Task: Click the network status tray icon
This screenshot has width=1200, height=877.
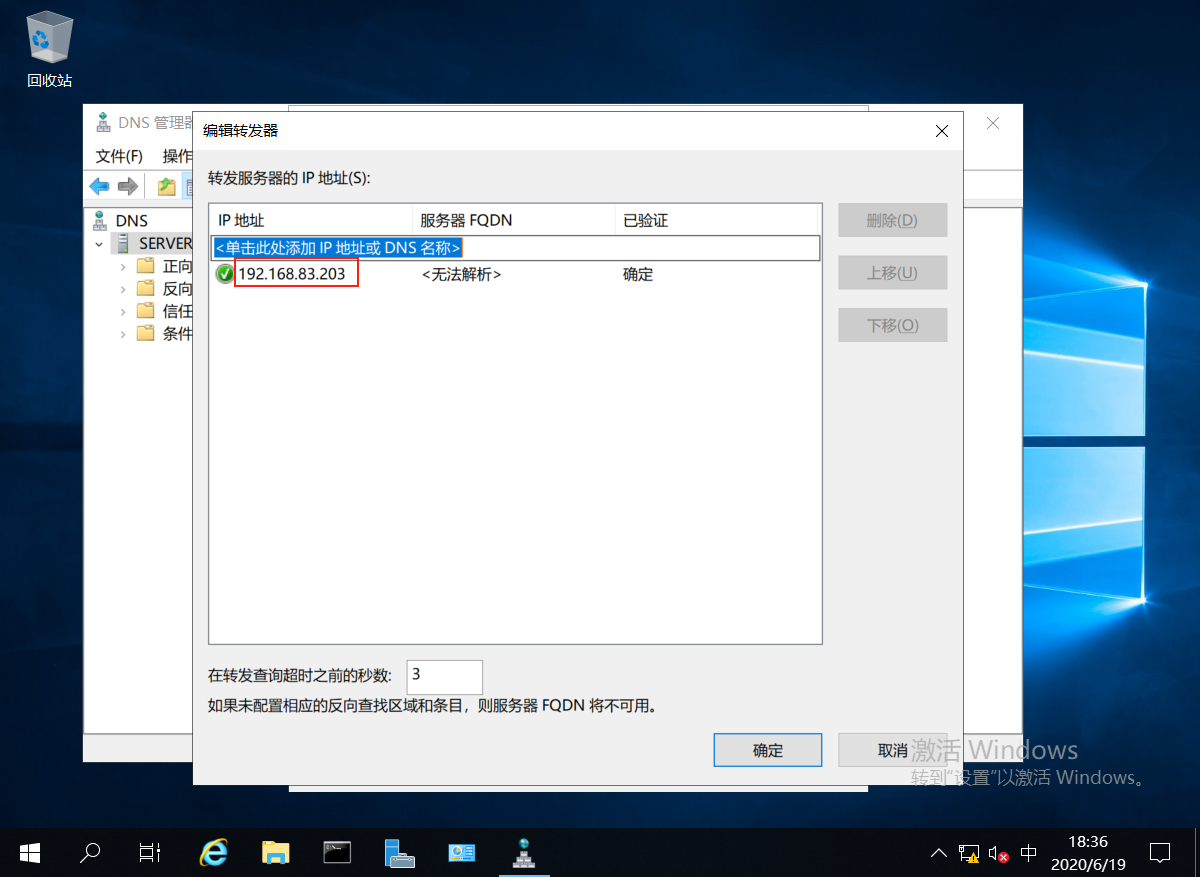Action: point(968,853)
